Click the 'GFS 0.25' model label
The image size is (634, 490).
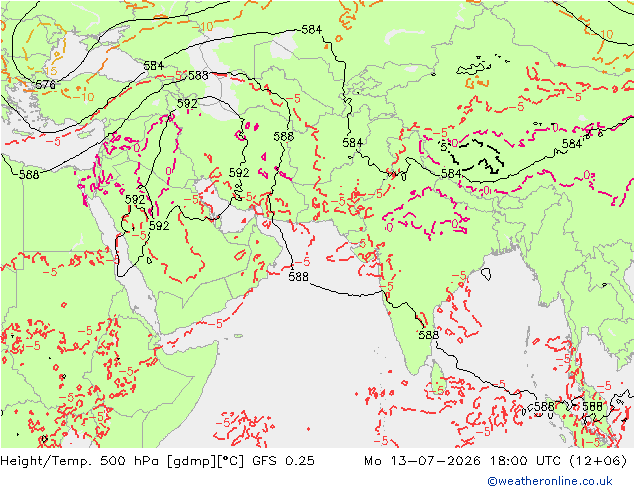point(283,461)
